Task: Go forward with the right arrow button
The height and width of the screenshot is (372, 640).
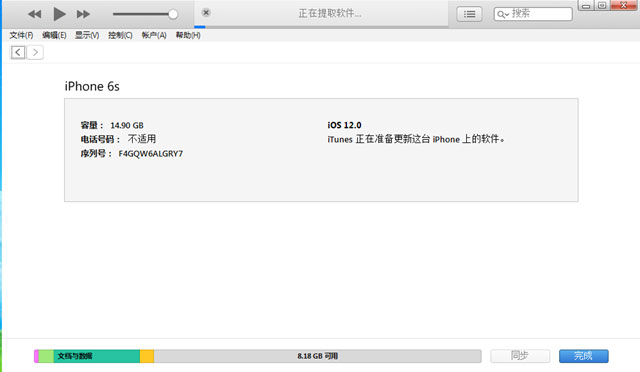Action: [x=35, y=52]
